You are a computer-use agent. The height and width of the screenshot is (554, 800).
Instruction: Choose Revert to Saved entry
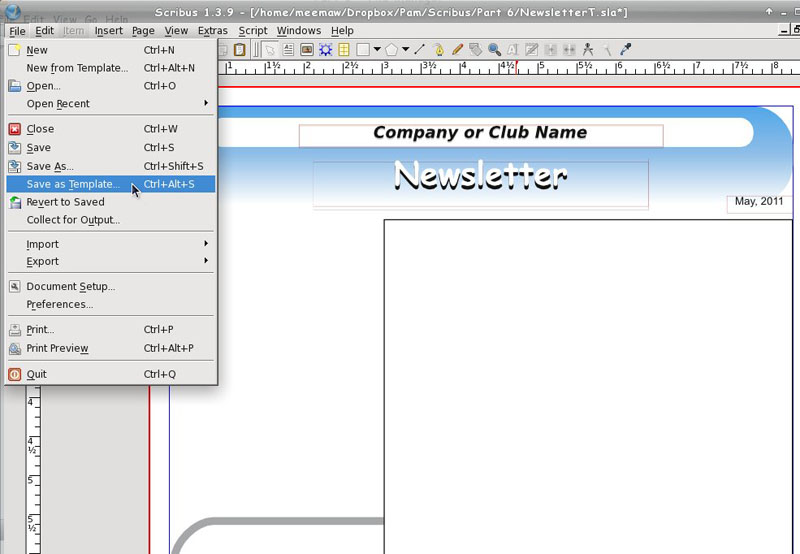point(111,202)
